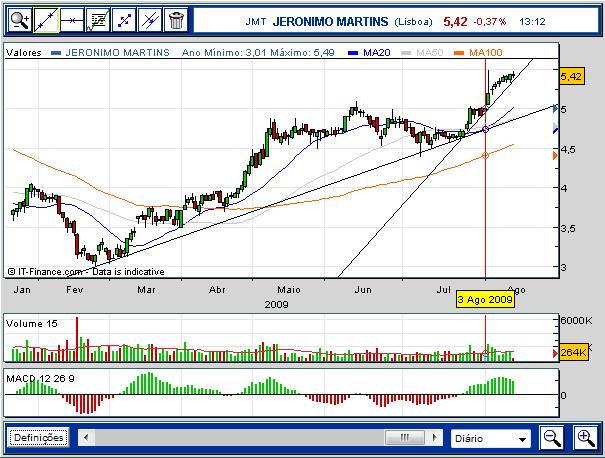Open the chart text annotation tool
The image size is (605, 458).
[x=98, y=20]
